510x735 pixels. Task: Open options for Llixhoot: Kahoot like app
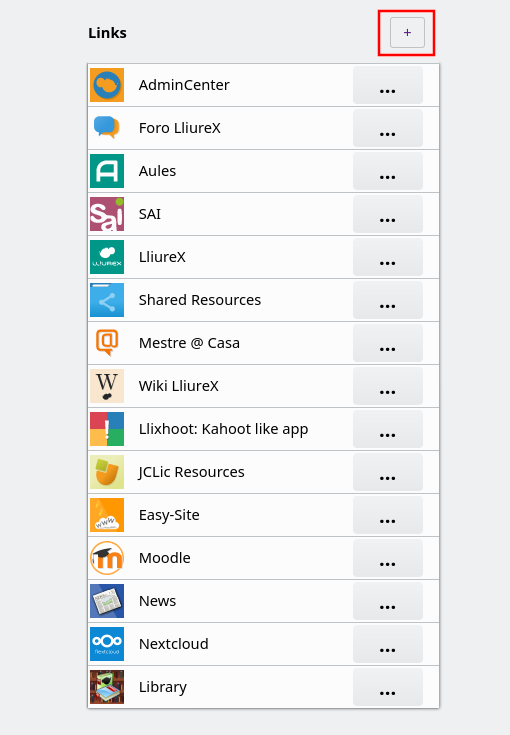(388, 429)
